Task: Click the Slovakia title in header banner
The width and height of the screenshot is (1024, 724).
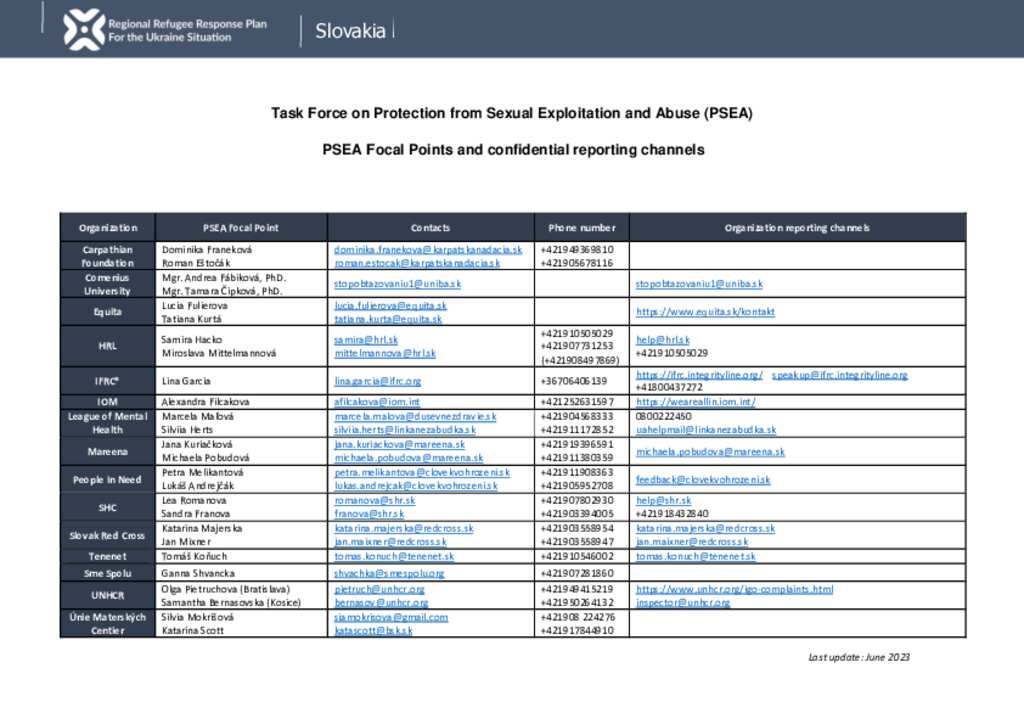Action: [x=351, y=31]
